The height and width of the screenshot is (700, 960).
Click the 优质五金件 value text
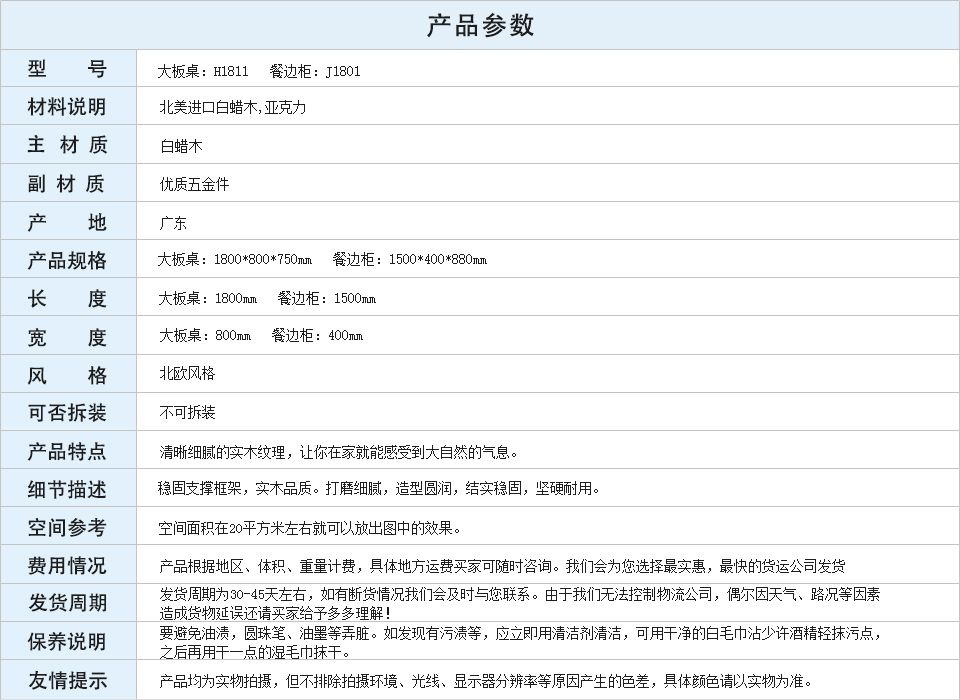[x=194, y=184]
